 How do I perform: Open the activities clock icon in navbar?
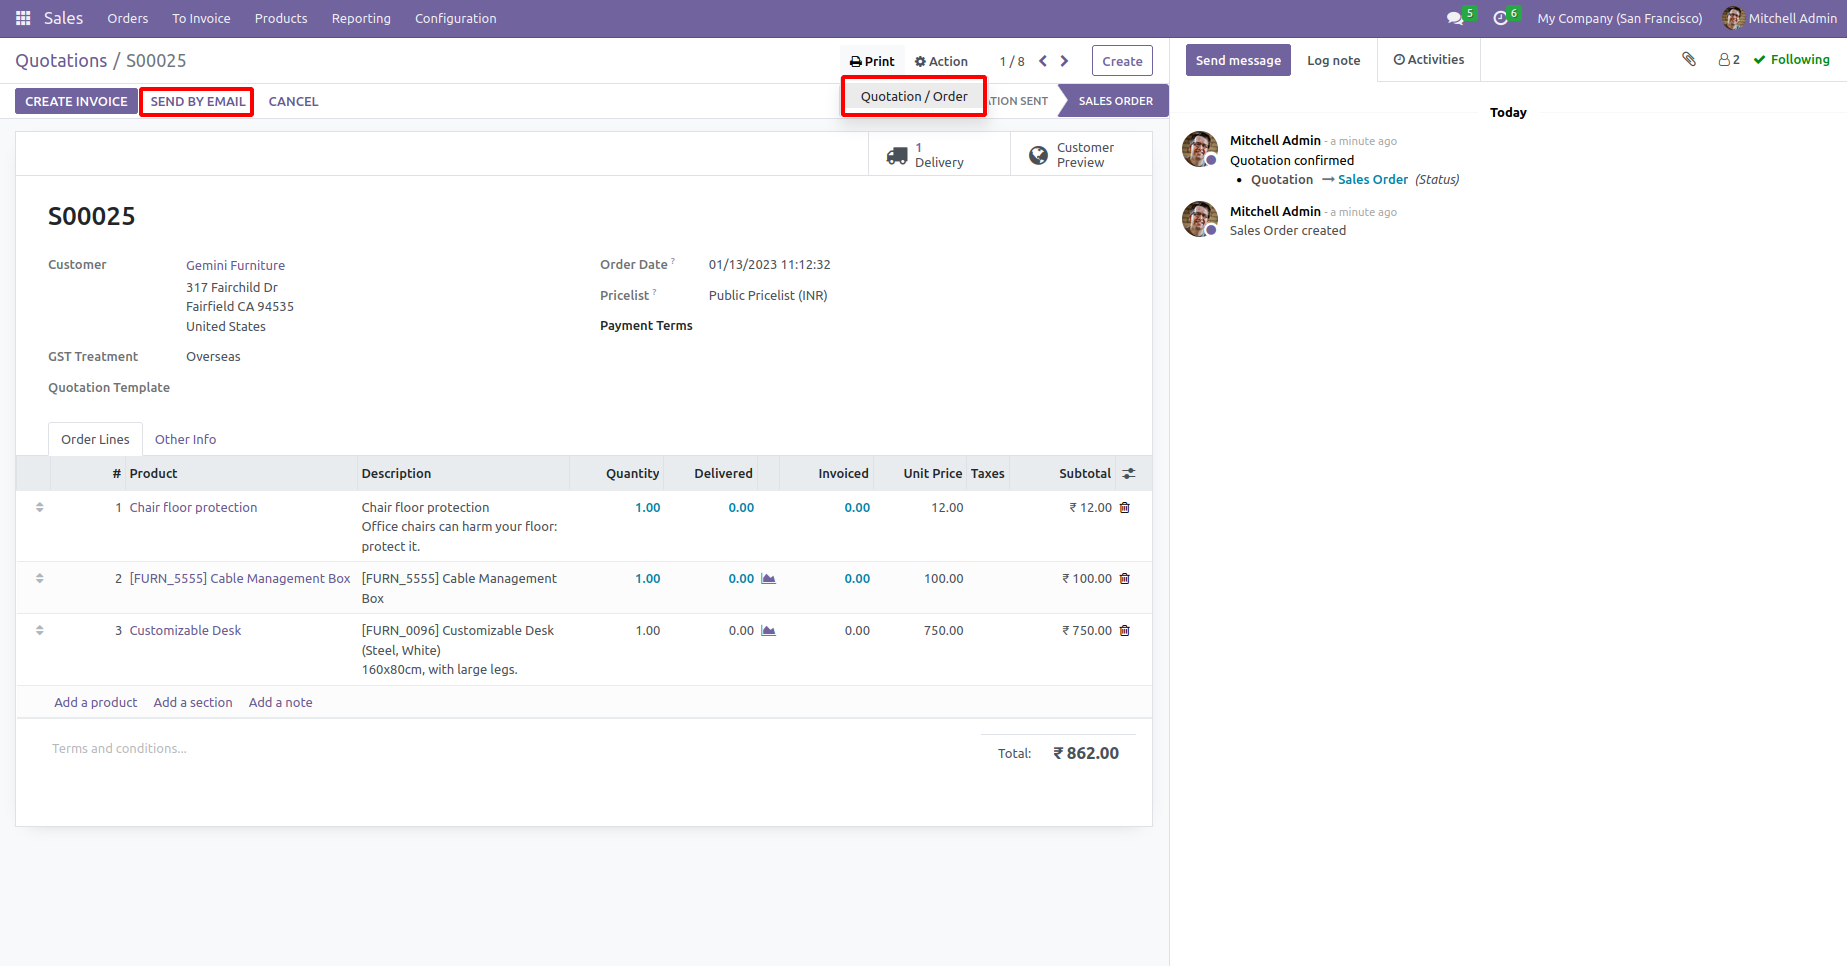(1500, 18)
